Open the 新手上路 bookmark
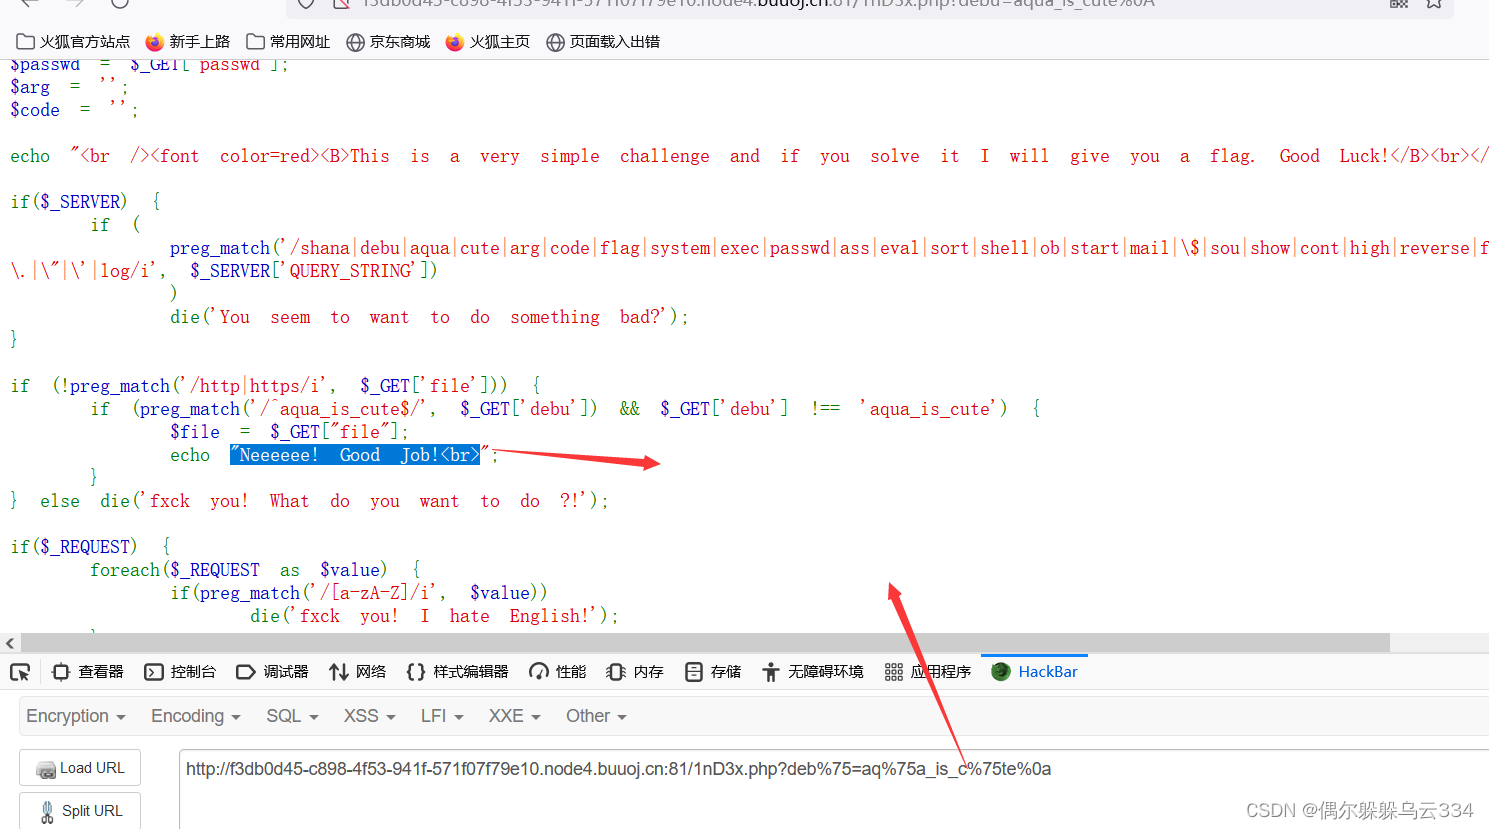Screen dimensions: 1489x829 tap(188, 42)
